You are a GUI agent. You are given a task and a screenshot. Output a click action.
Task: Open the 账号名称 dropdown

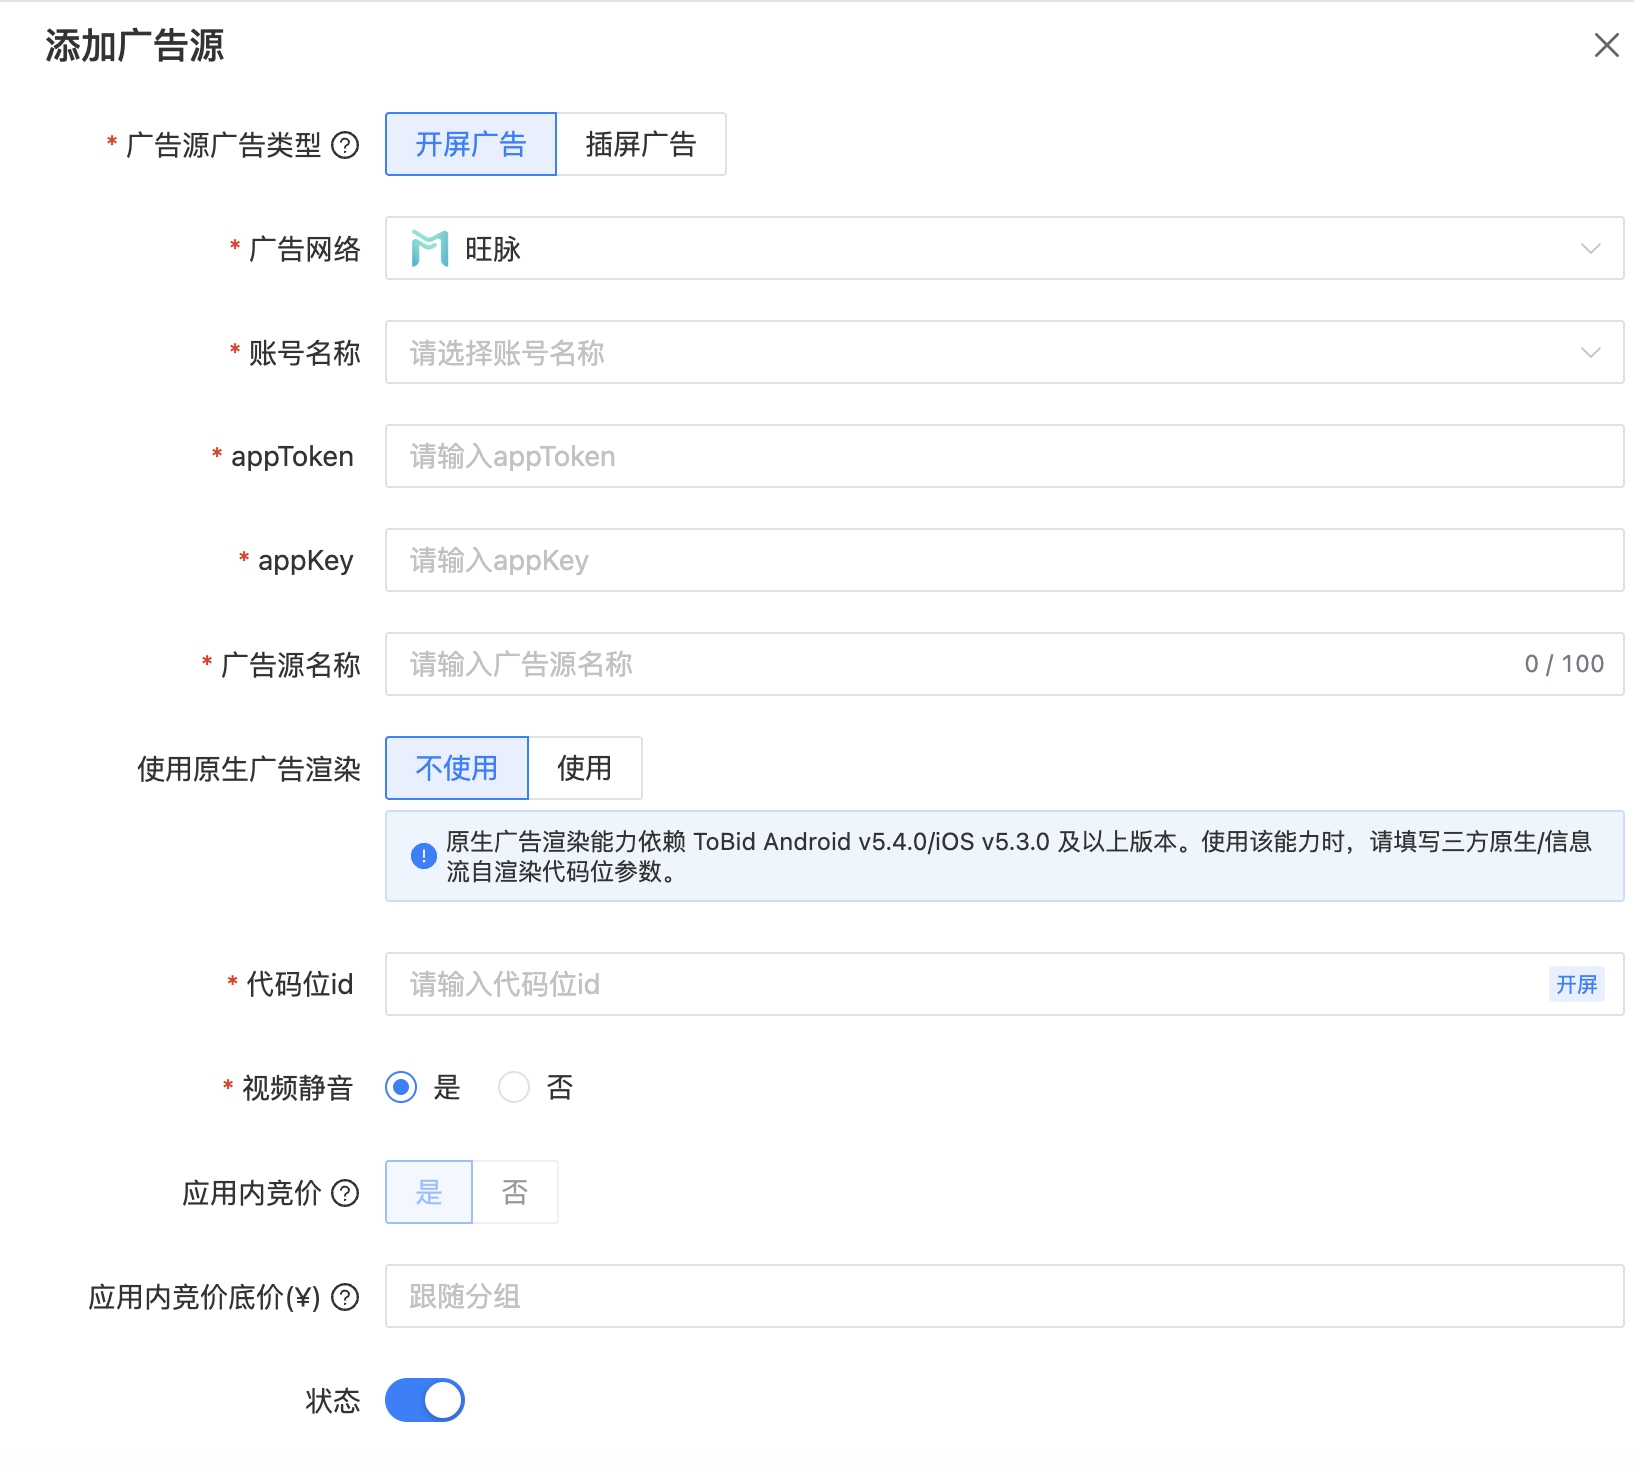[1004, 352]
